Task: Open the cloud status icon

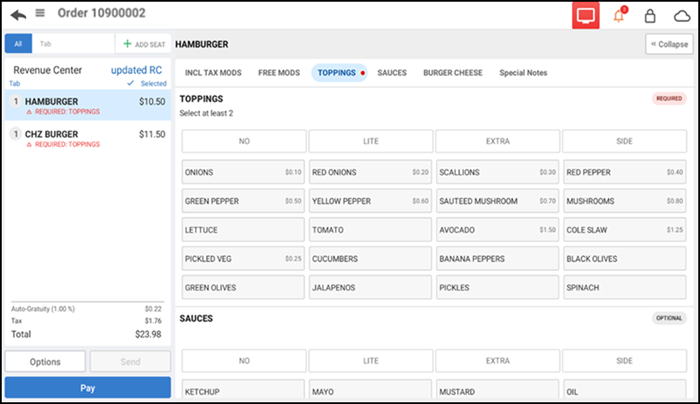Action: point(682,16)
